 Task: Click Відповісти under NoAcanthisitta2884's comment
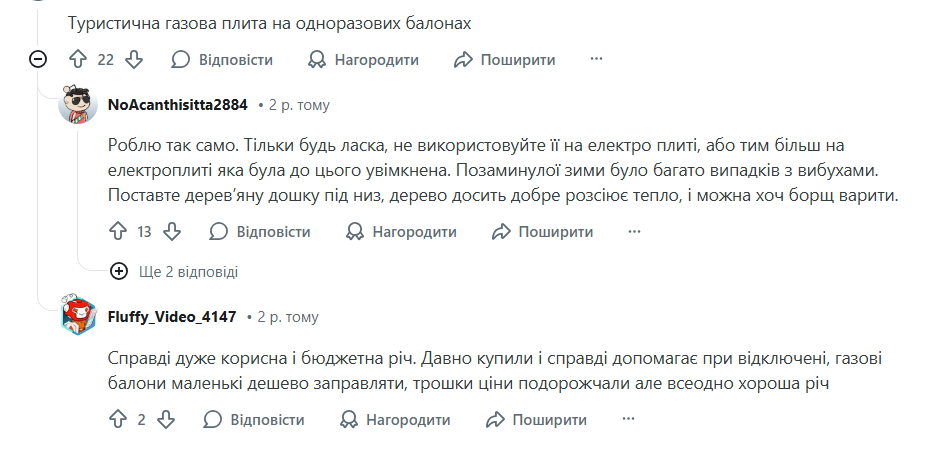[x=260, y=232]
